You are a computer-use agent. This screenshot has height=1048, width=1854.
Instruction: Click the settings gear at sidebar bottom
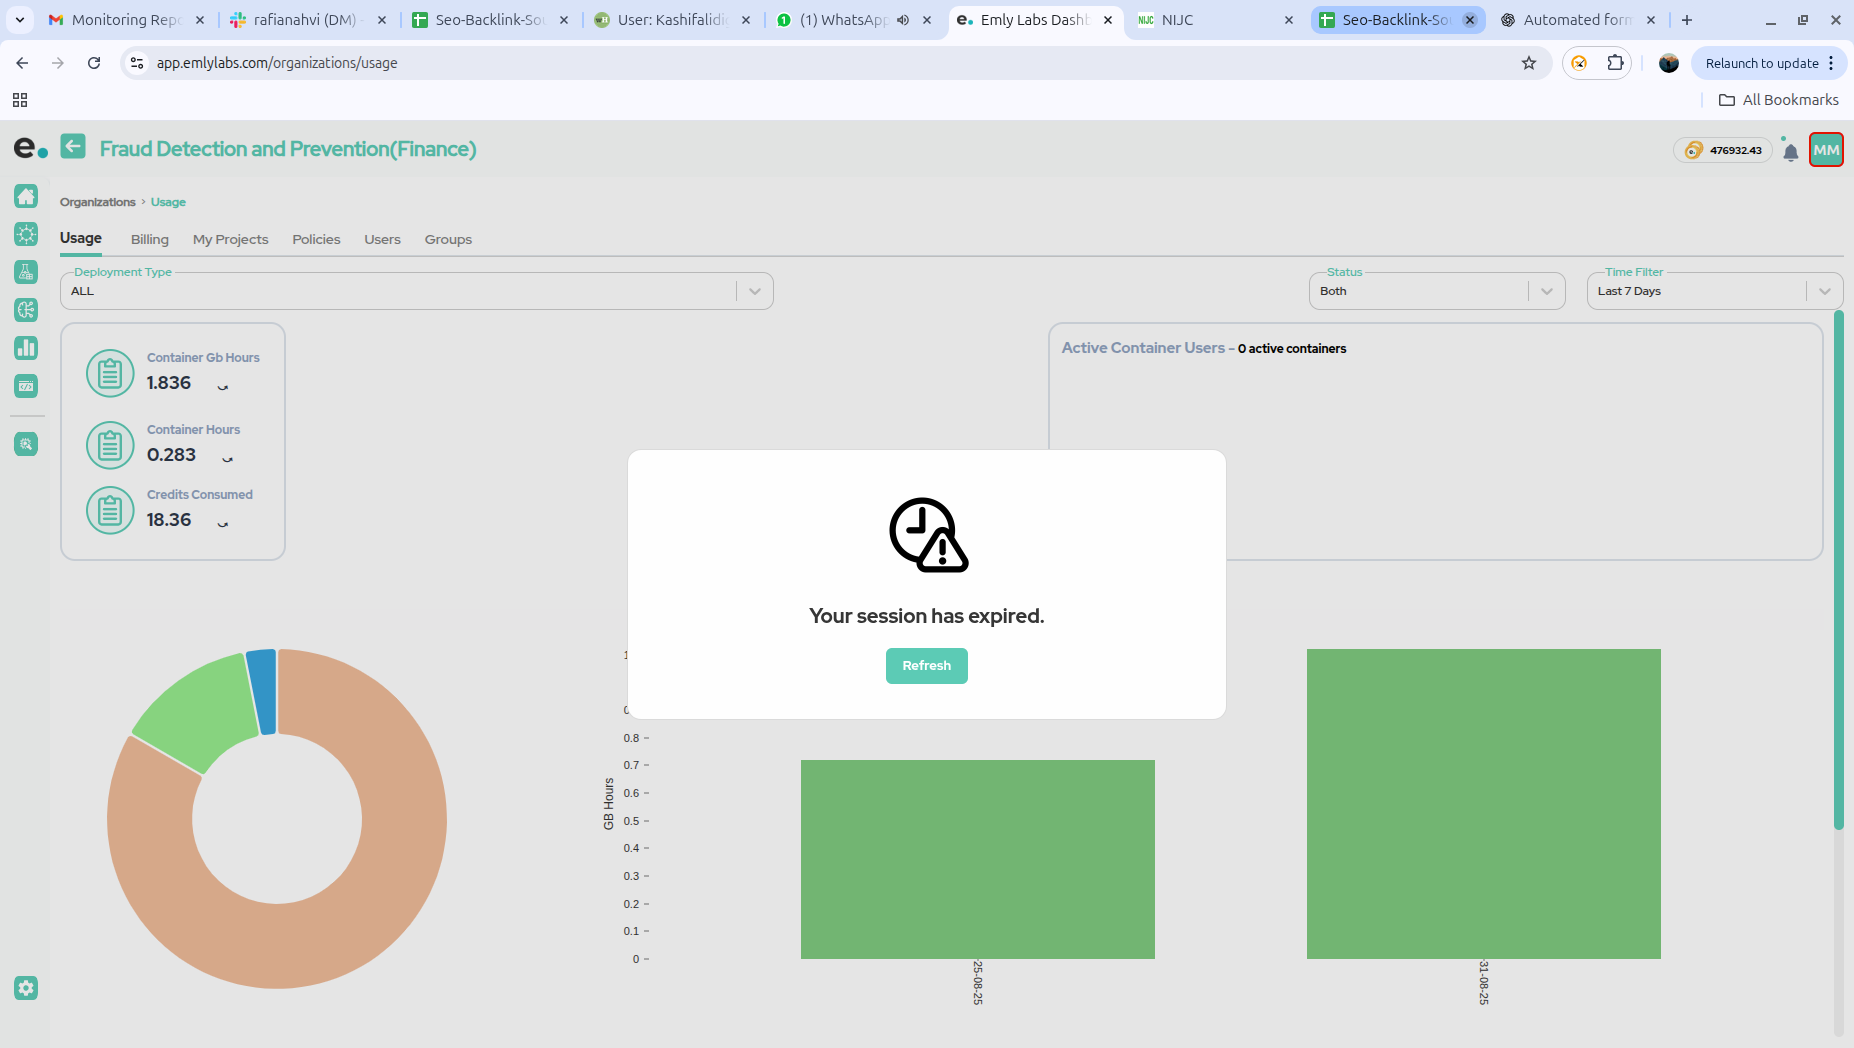click(x=26, y=988)
